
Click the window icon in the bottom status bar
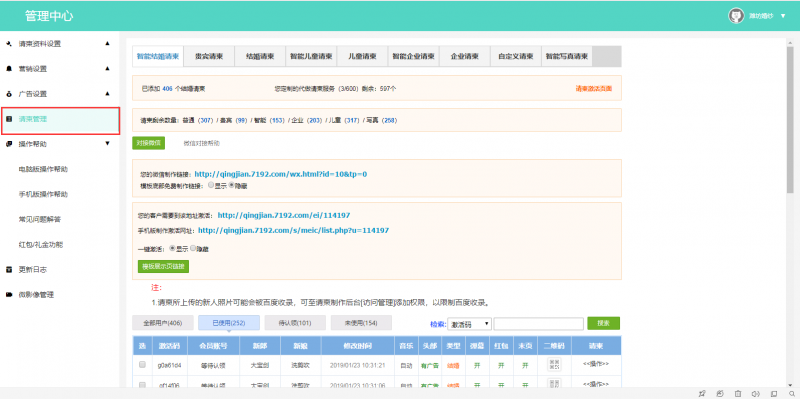pos(773,393)
